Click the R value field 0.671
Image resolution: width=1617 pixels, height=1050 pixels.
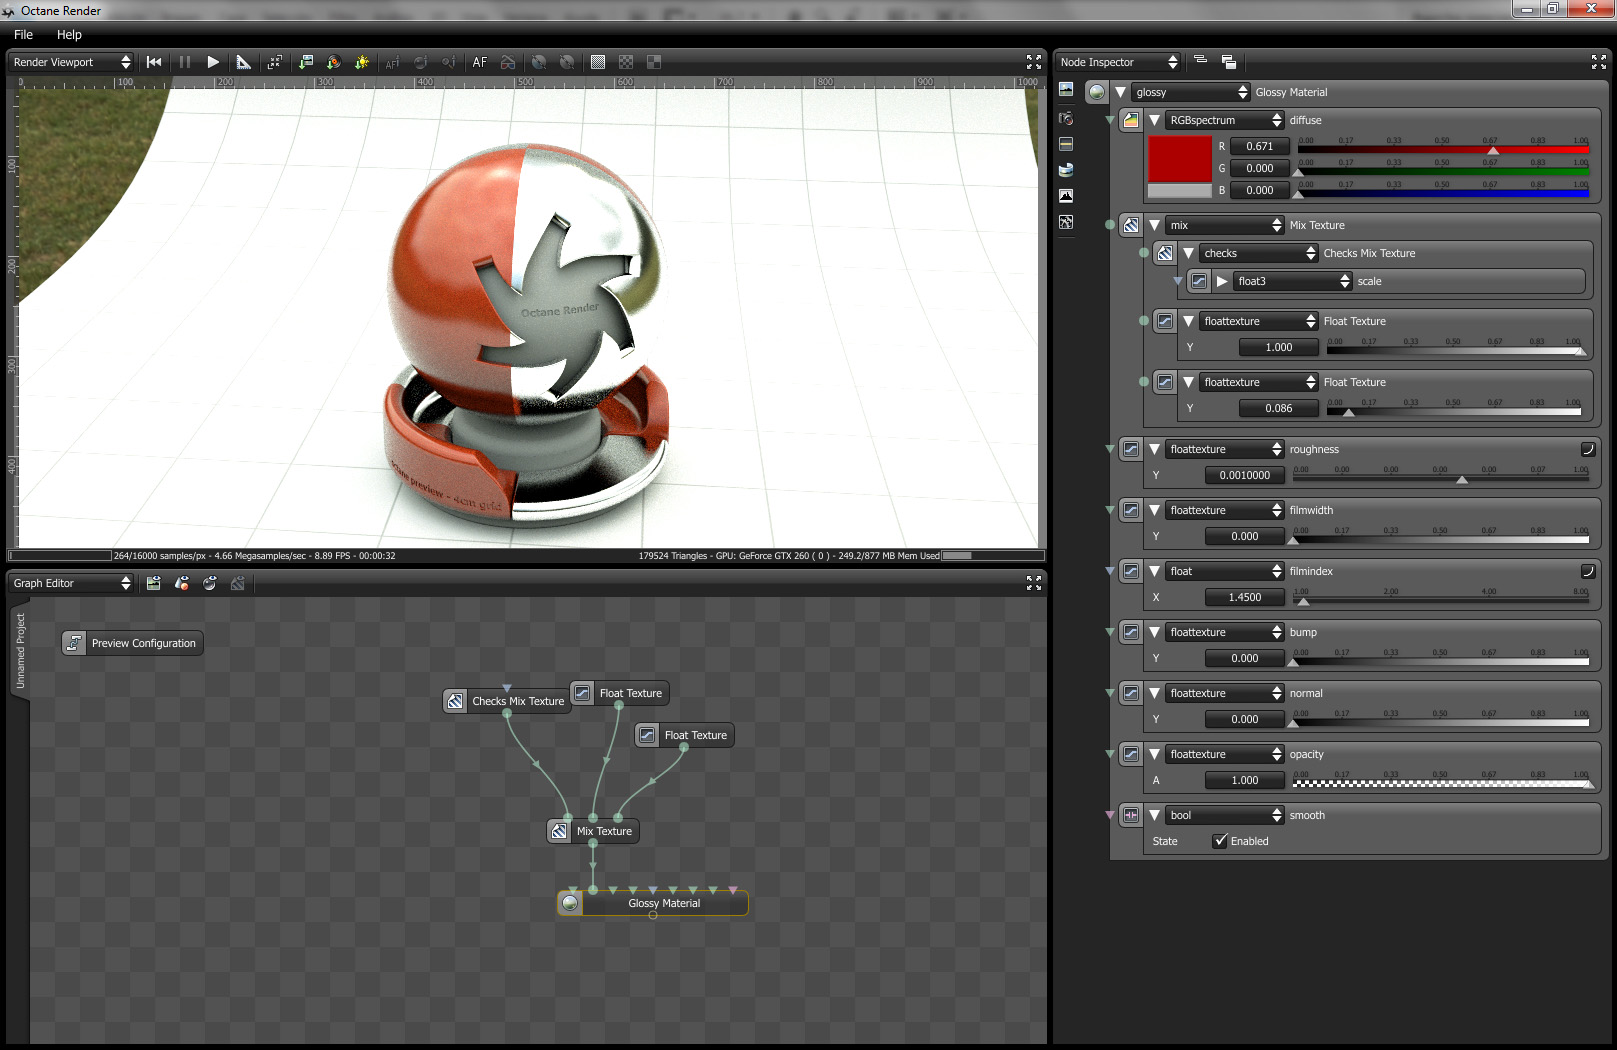(x=1260, y=146)
